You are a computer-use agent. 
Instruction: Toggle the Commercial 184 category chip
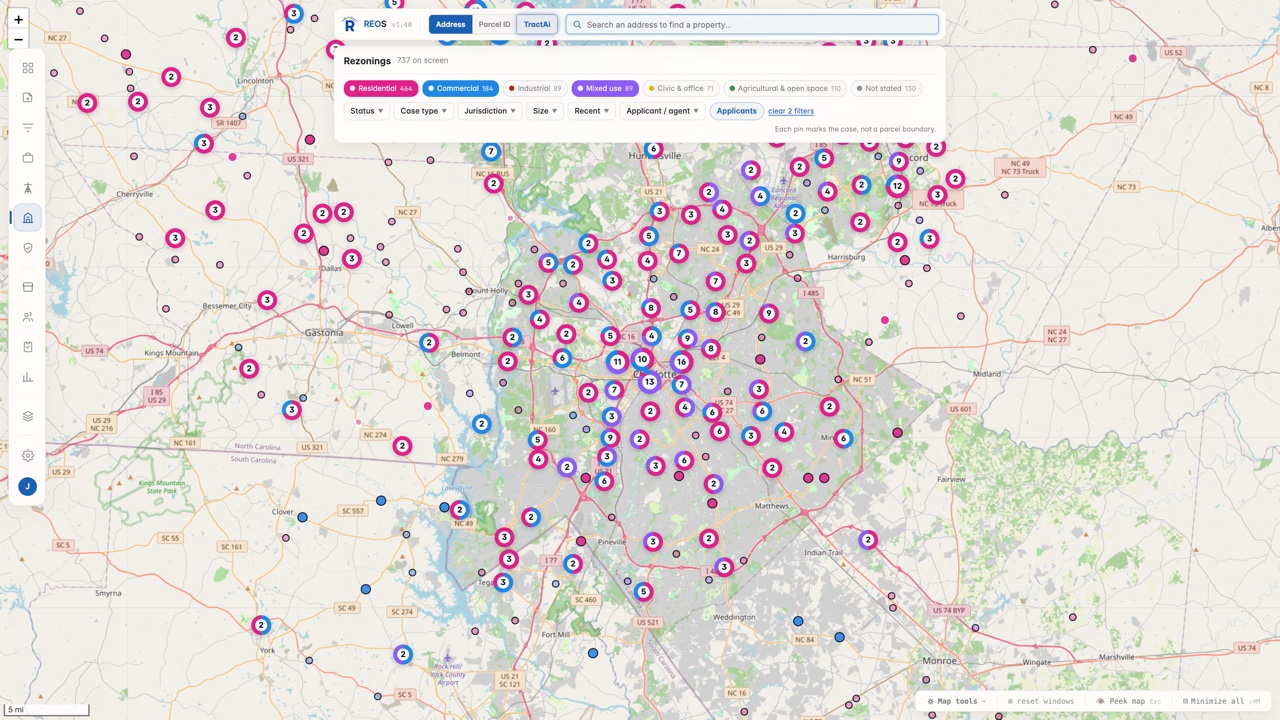[x=460, y=88]
